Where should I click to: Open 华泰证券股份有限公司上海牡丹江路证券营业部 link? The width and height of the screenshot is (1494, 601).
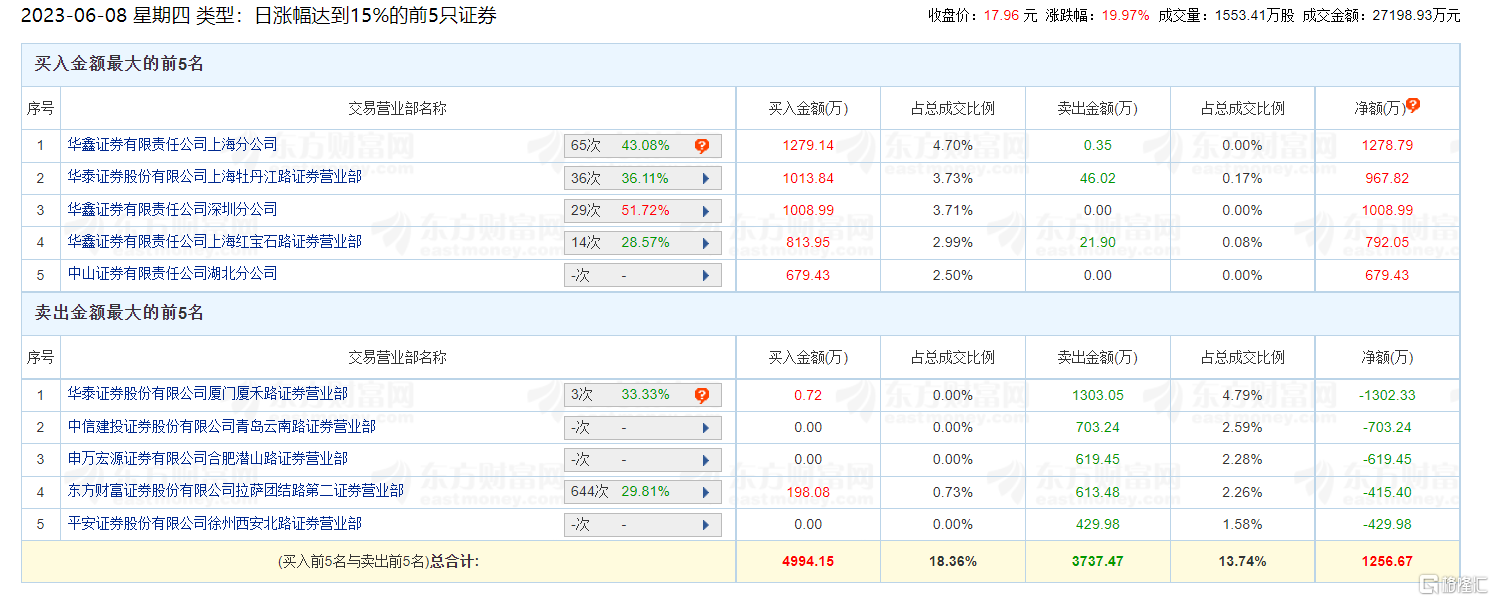[x=214, y=177]
